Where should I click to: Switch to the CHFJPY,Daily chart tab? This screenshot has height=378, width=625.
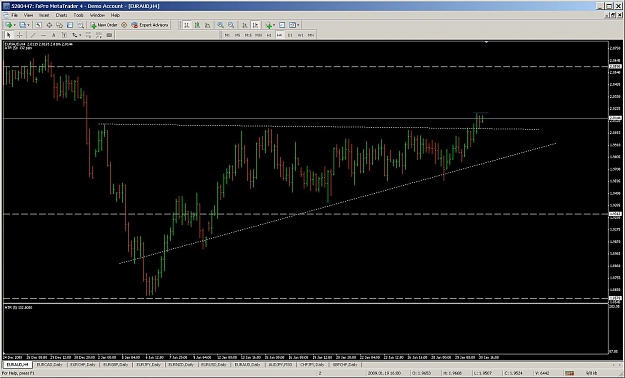click(x=312, y=364)
